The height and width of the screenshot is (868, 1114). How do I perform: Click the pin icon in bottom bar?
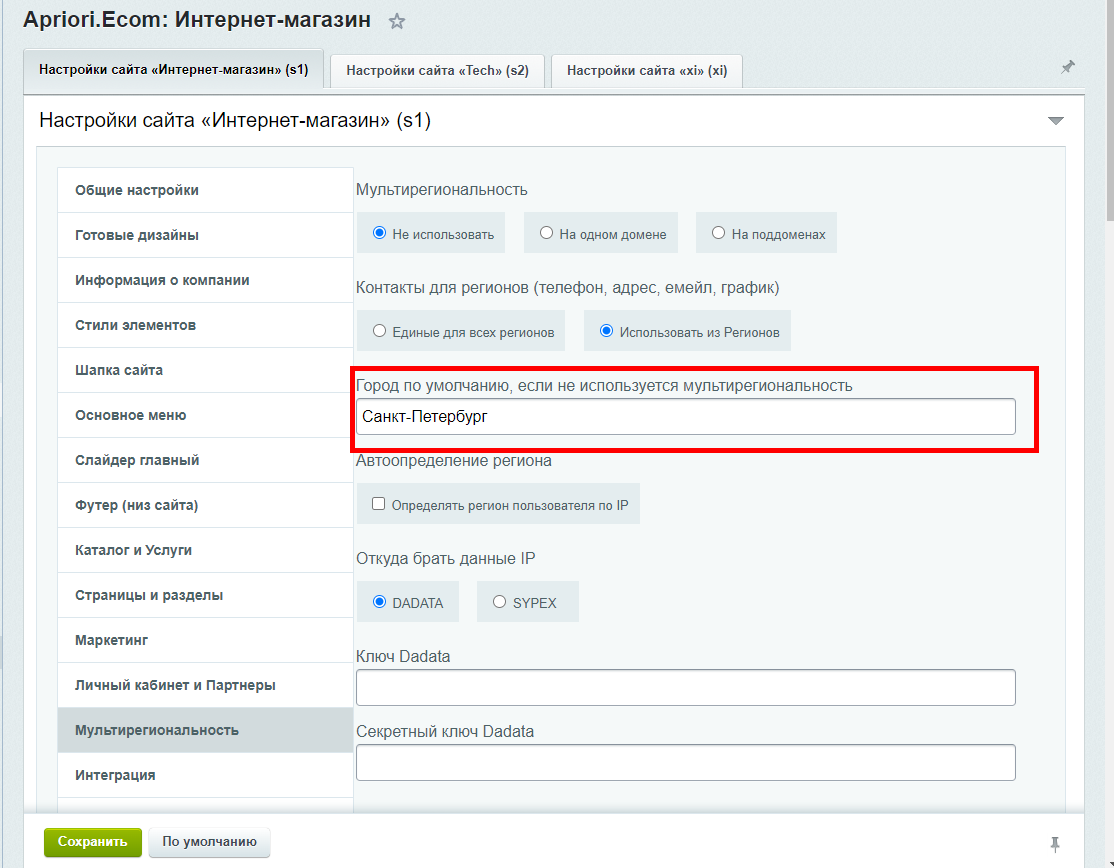pyautogui.click(x=1056, y=842)
